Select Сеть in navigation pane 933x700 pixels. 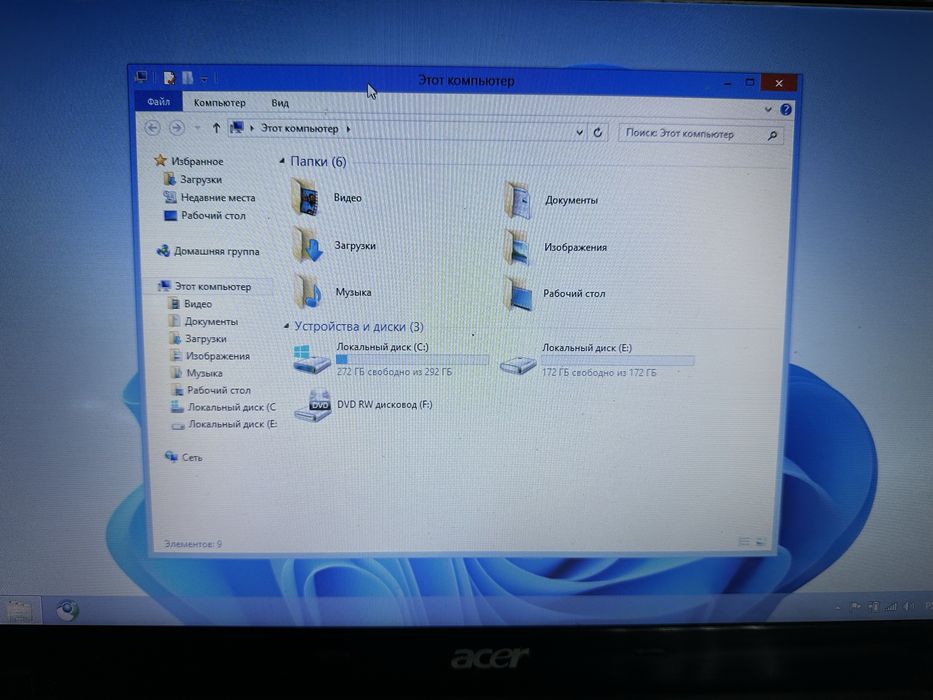pos(183,457)
